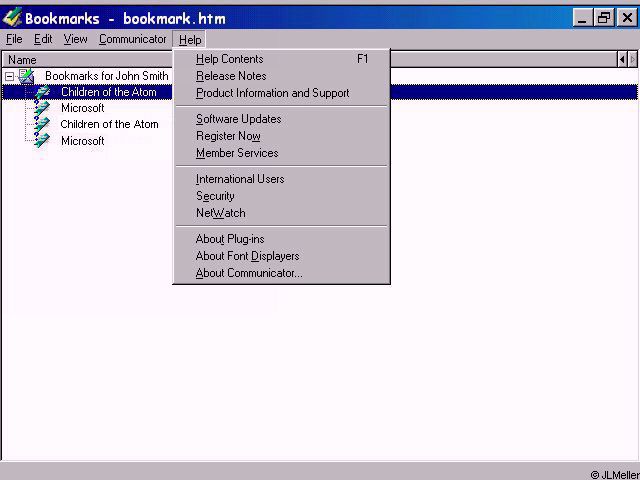640x480 pixels.
Task: Open About Plug-ins
Action: tap(282, 239)
